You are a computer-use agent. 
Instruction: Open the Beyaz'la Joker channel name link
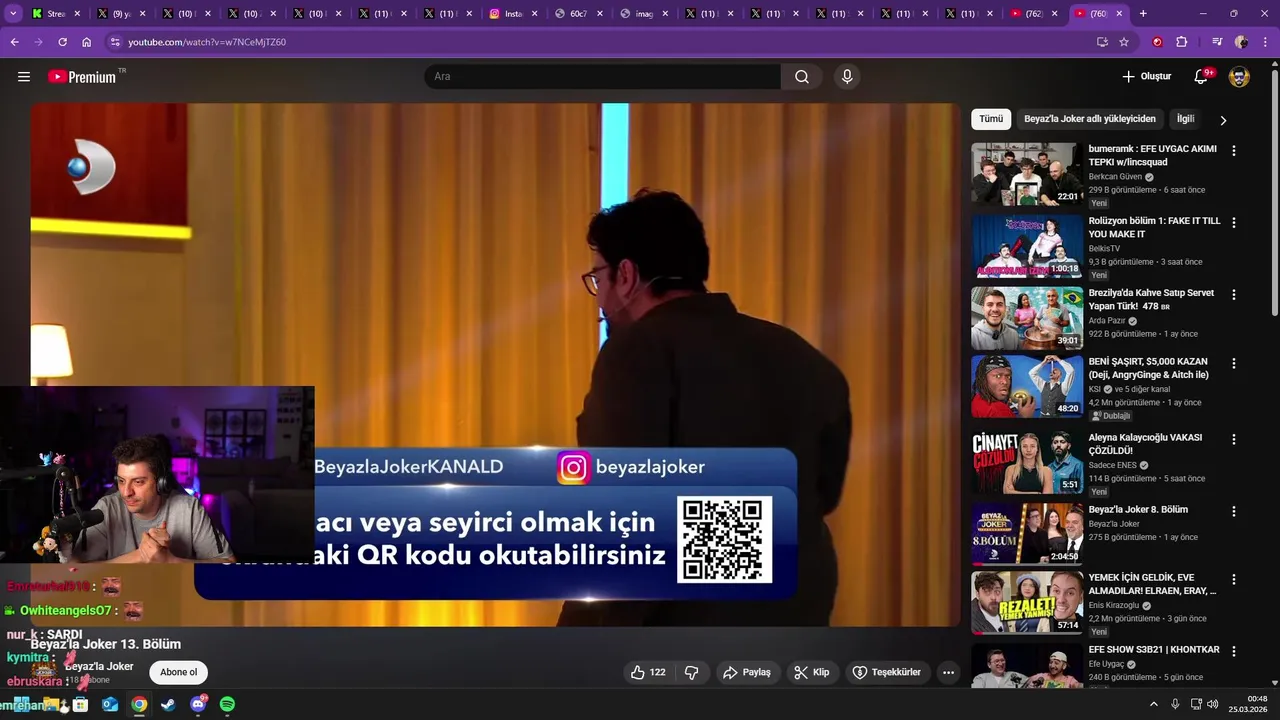99,666
